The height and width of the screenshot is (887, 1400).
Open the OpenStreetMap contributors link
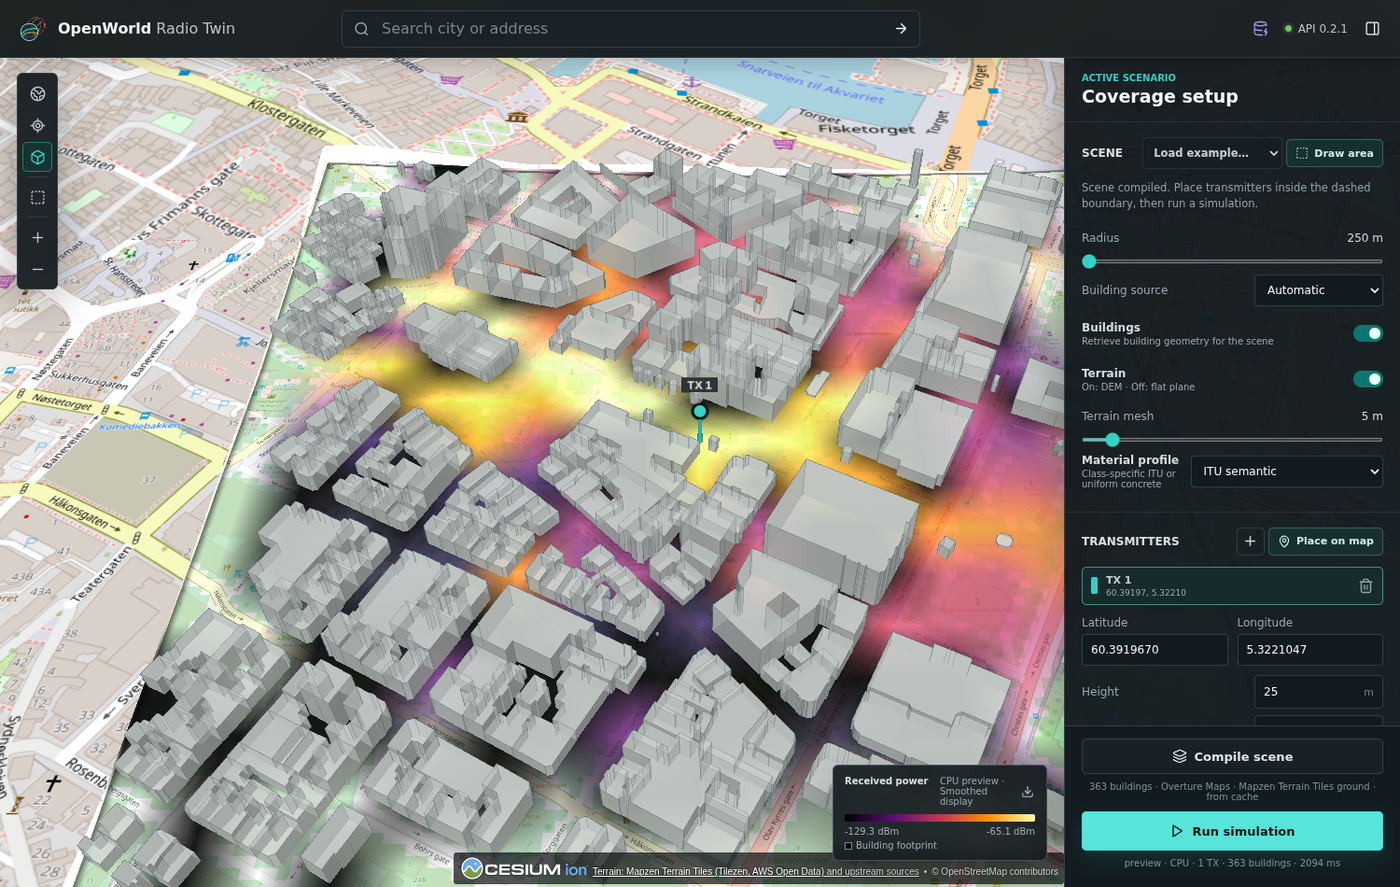click(994, 872)
